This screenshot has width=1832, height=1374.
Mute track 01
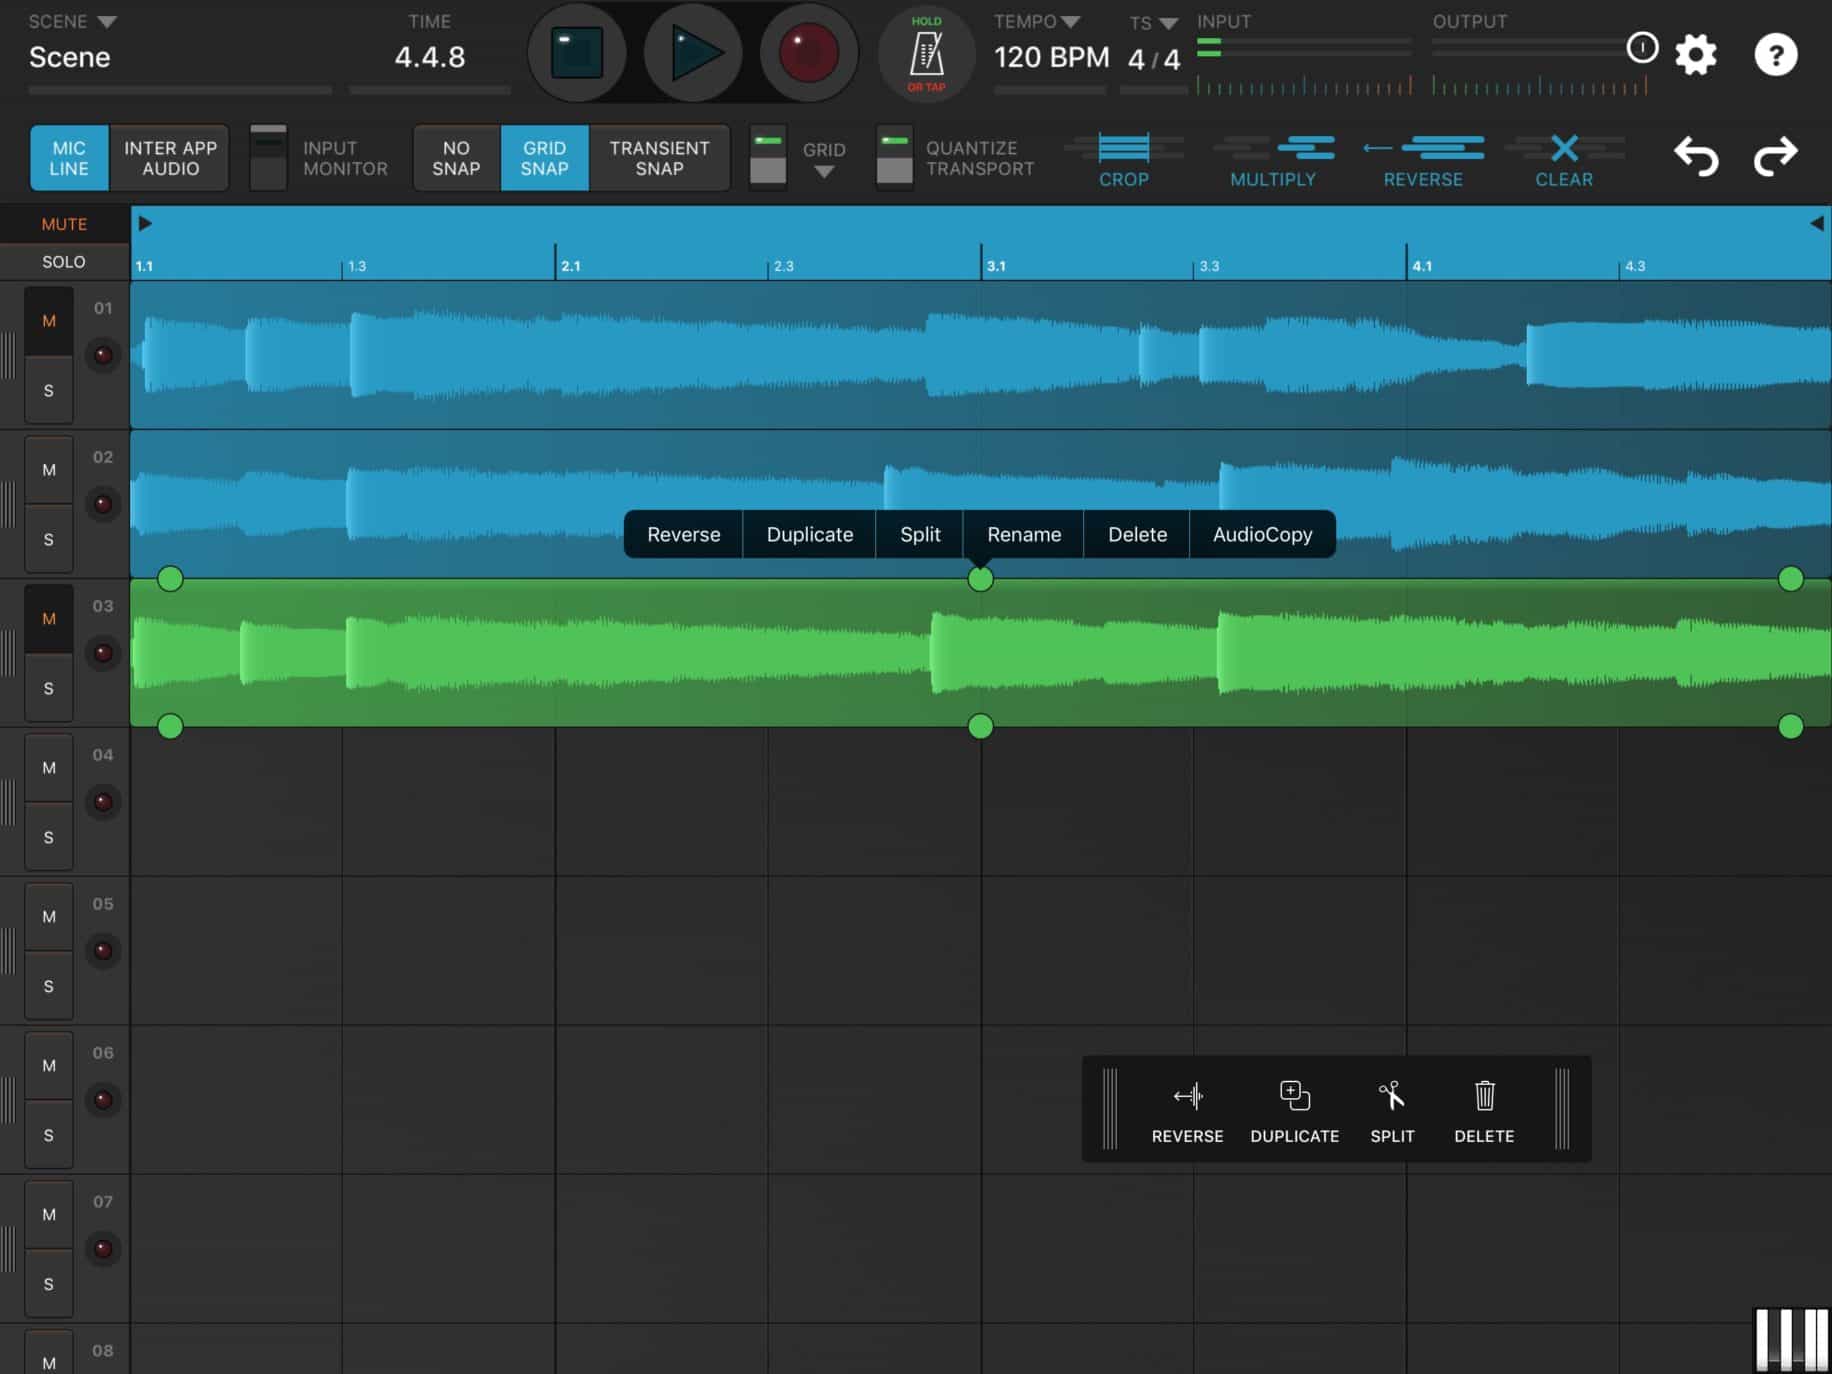[x=47, y=320]
